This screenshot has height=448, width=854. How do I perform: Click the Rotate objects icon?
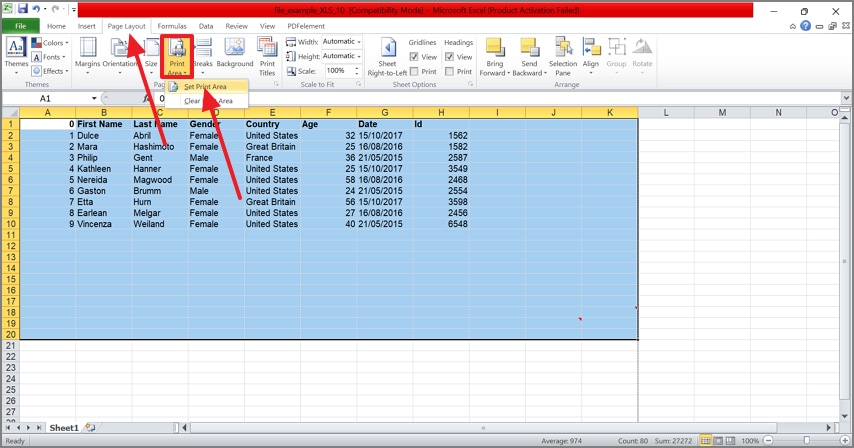pyautogui.click(x=642, y=48)
